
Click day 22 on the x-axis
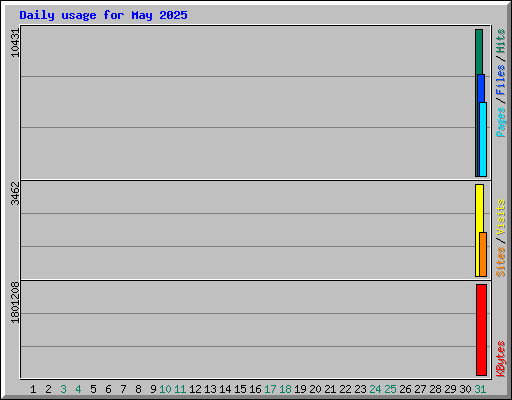pyautogui.click(x=345, y=389)
